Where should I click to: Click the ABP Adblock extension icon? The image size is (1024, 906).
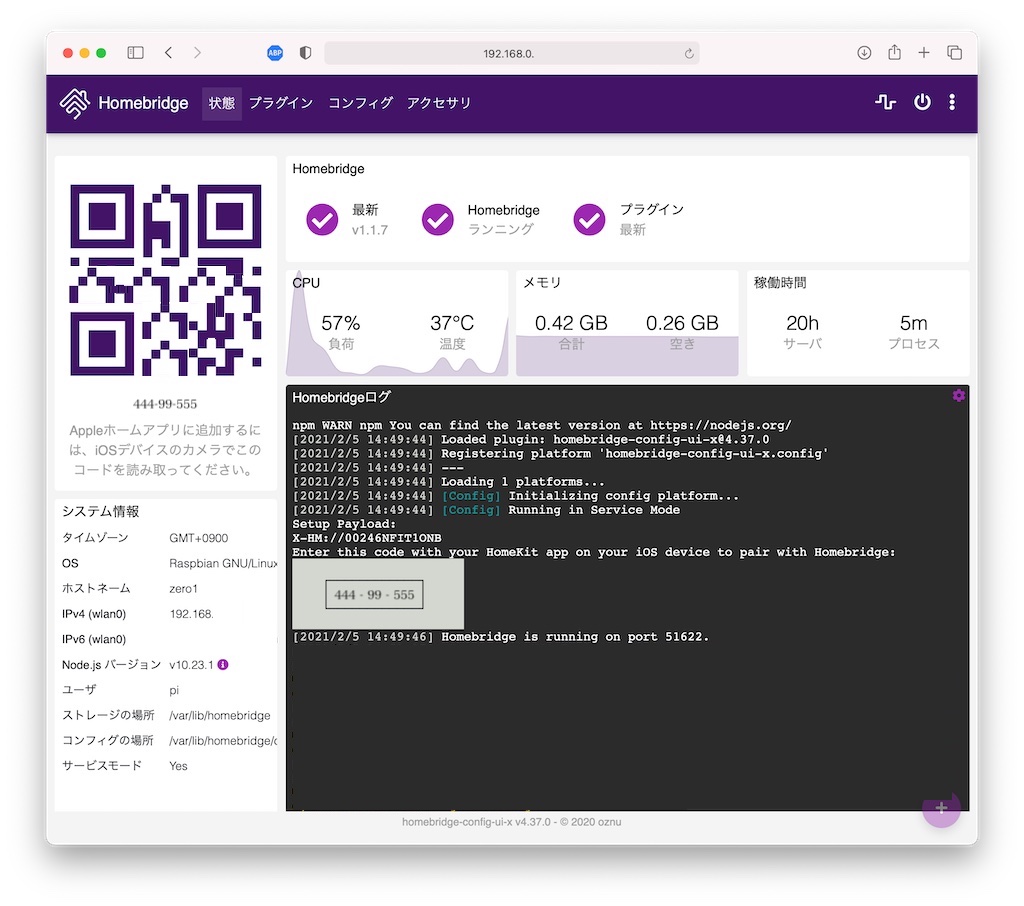pyautogui.click(x=275, y=53)
